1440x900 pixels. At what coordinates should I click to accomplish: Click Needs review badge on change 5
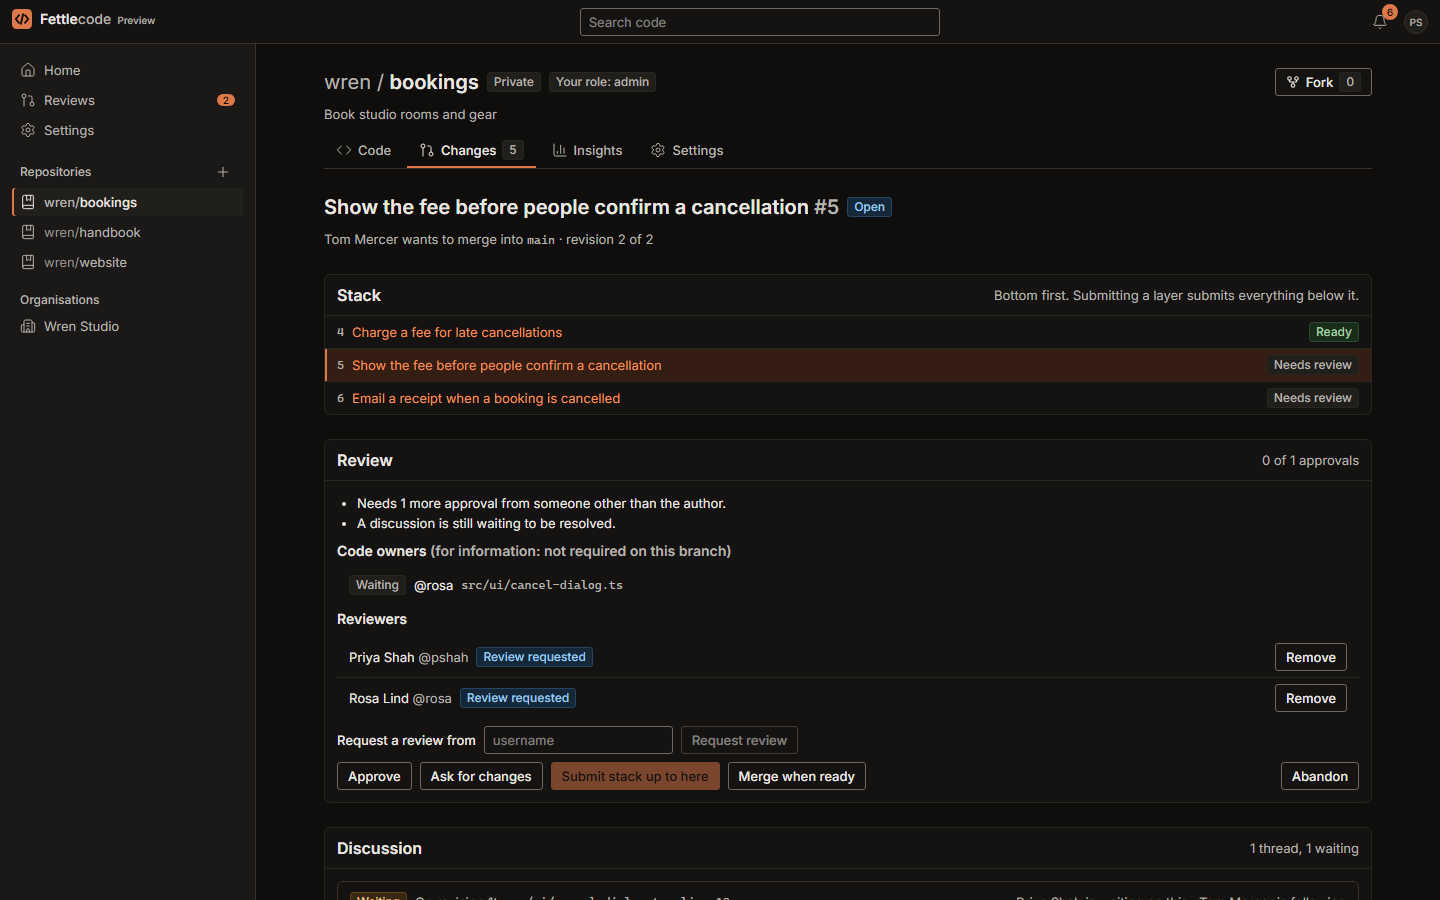coord(1312,365)
